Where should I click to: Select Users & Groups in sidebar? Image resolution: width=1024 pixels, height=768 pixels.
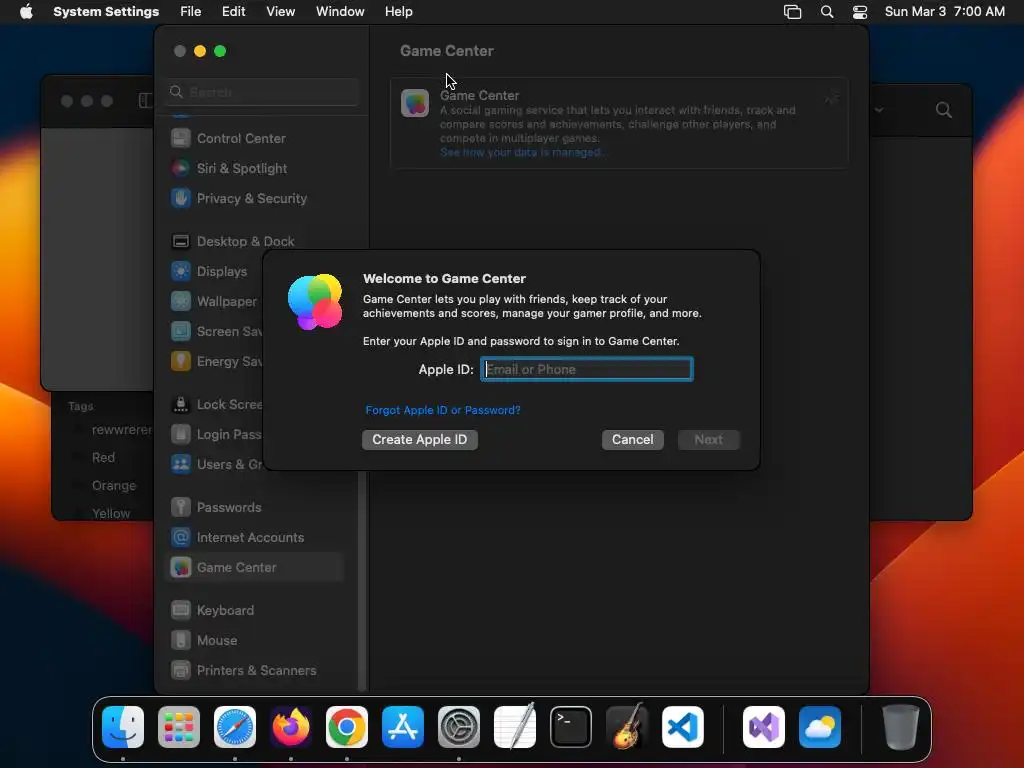(x=214, y=465)
